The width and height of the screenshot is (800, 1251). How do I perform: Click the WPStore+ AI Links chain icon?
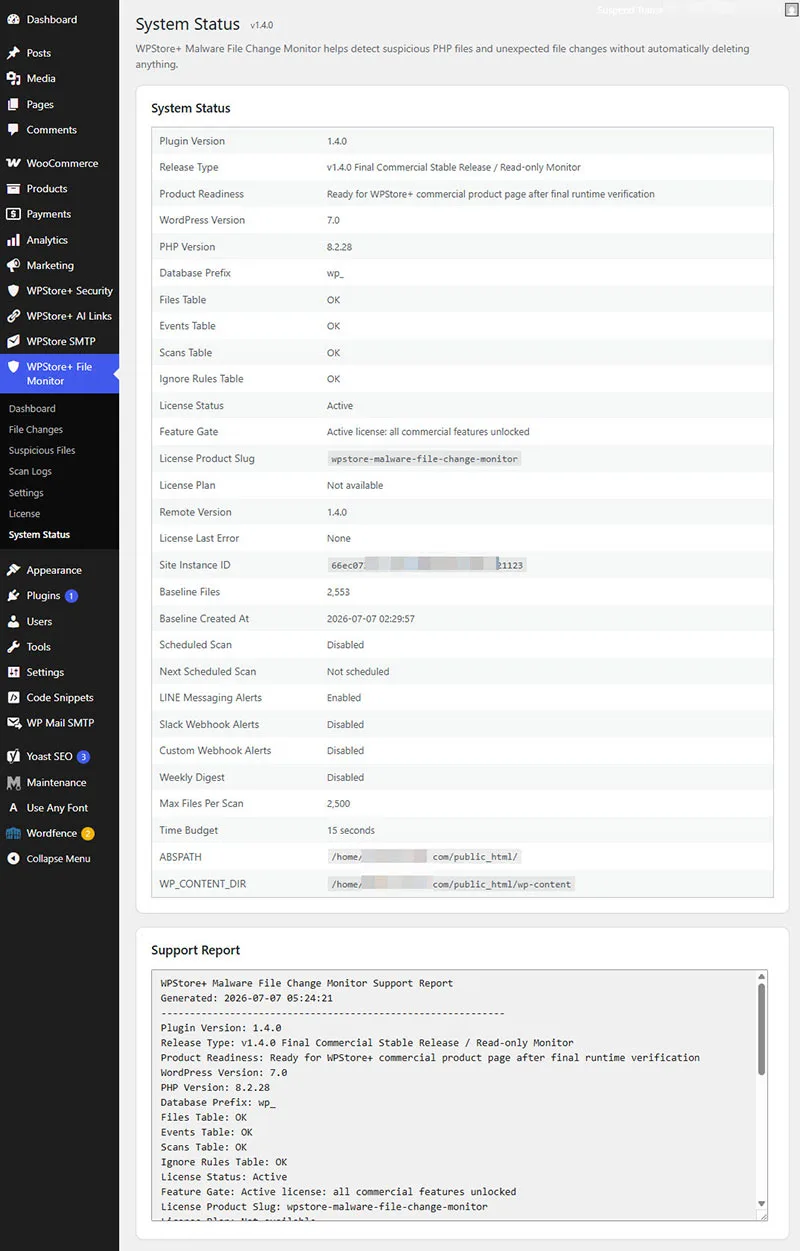pyautogui.click(x=13, y=316)
